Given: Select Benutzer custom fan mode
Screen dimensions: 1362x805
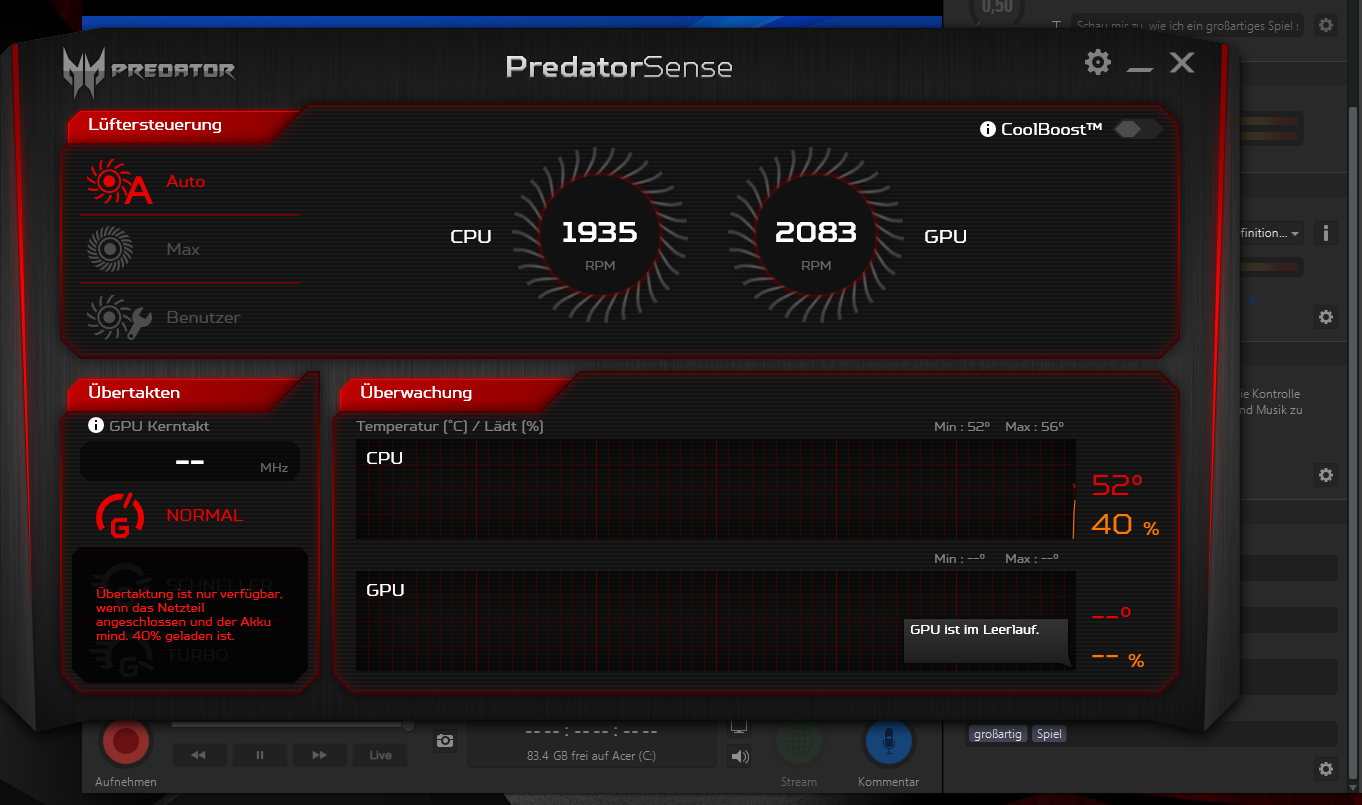Looking at the screenshot, I should tap(203, 318).
